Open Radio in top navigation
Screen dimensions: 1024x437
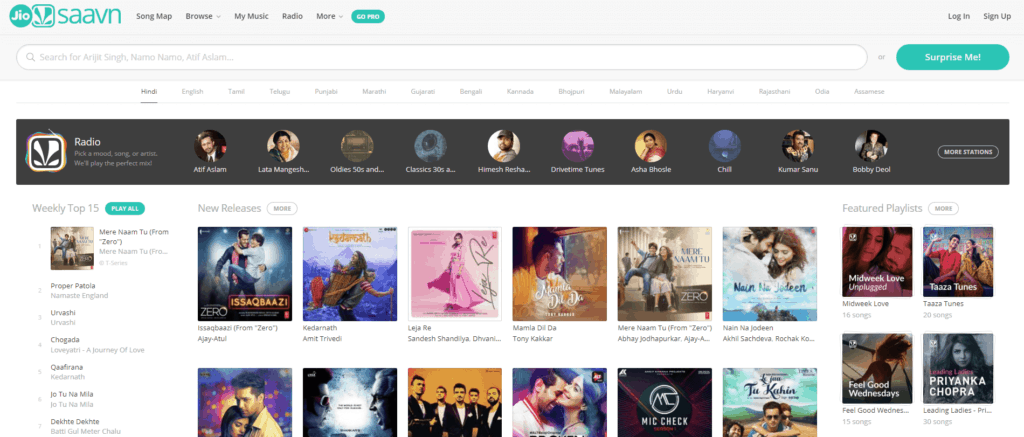(293, 16)
